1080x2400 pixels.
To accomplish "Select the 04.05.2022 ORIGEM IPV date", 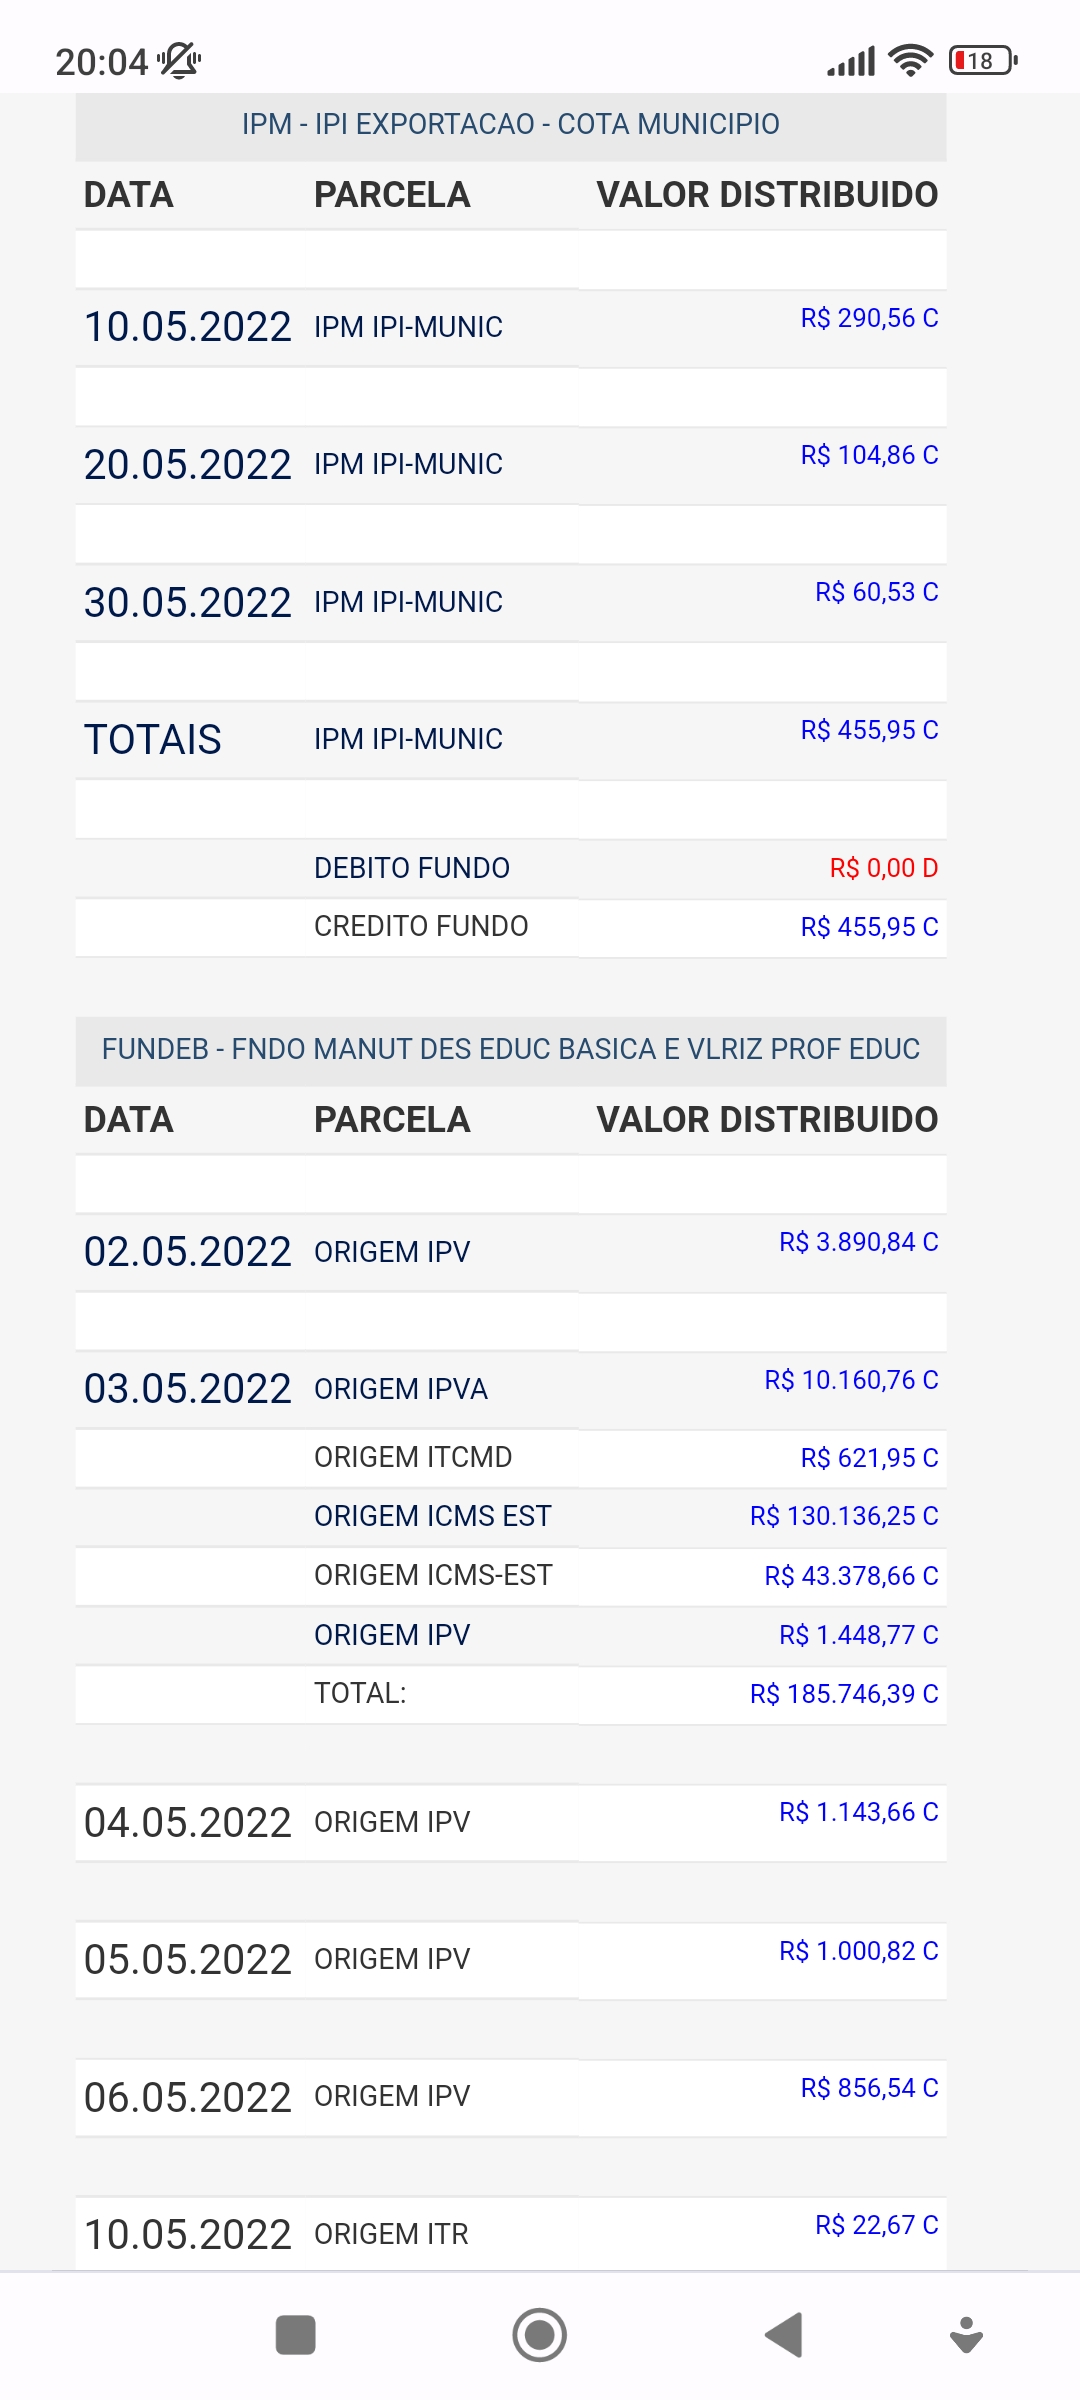I will 187,1822.
